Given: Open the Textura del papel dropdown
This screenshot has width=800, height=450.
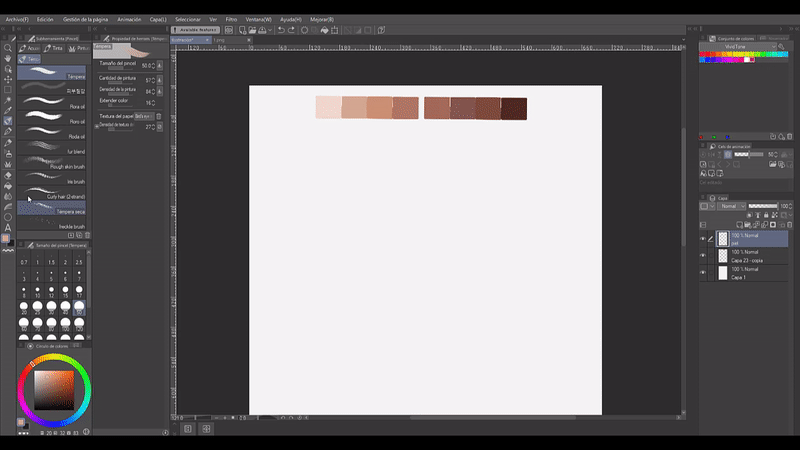Looking at the screenshot, I should tap(144, 116).
